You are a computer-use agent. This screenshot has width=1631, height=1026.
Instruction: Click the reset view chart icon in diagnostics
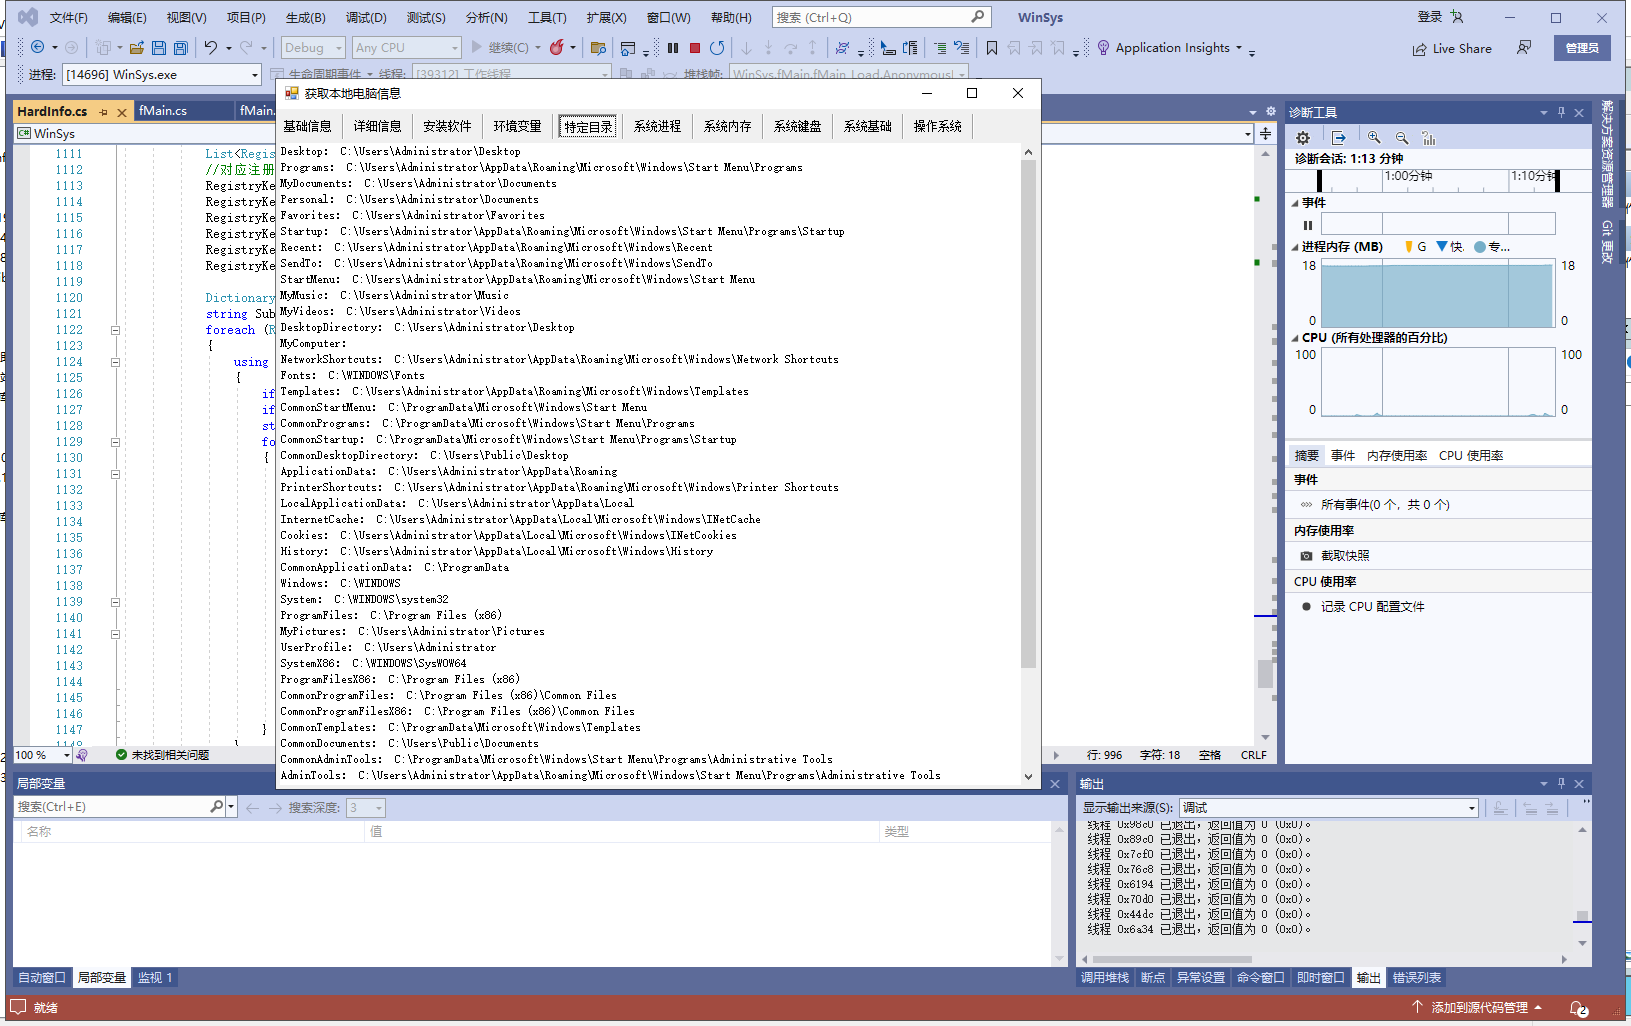1429,138
